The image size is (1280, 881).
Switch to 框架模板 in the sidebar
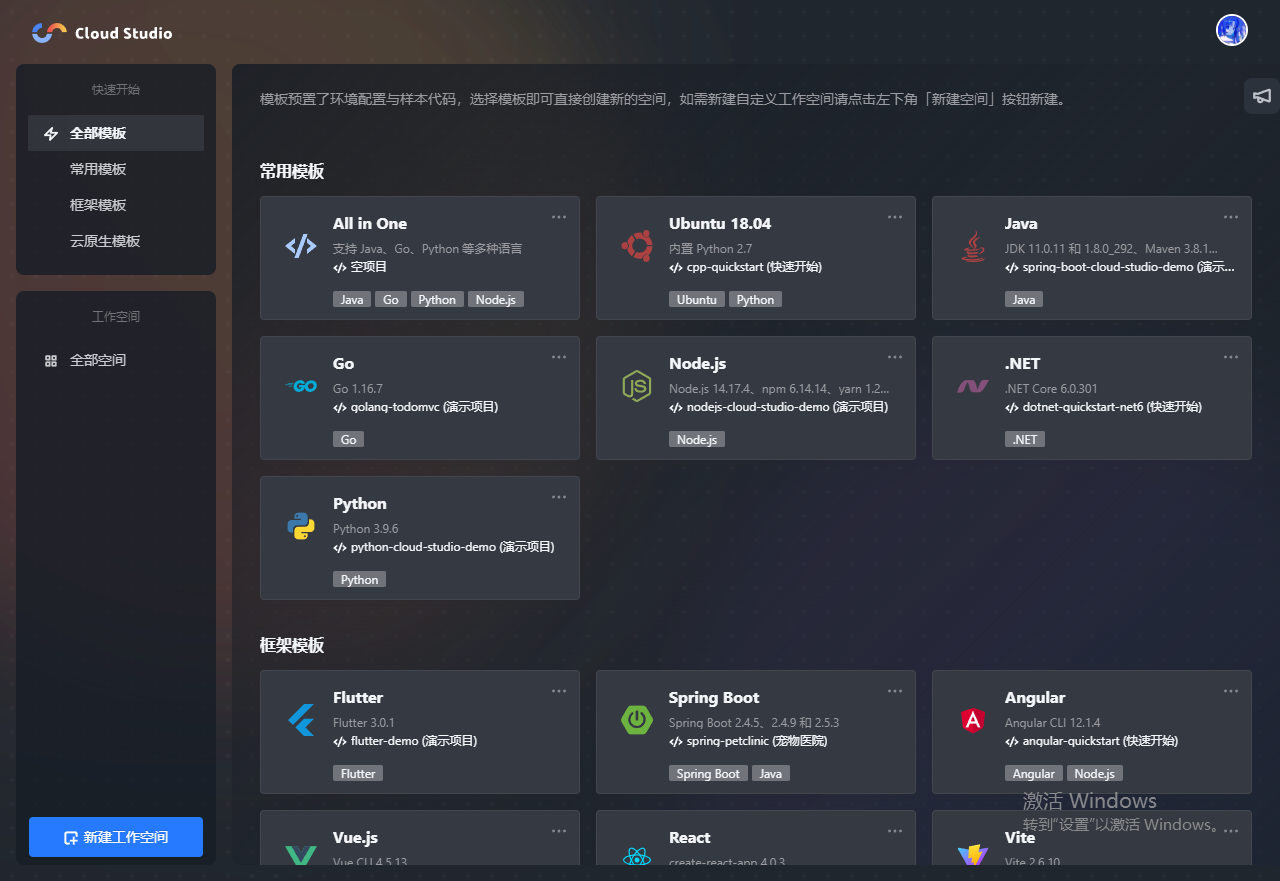point(98,205)
